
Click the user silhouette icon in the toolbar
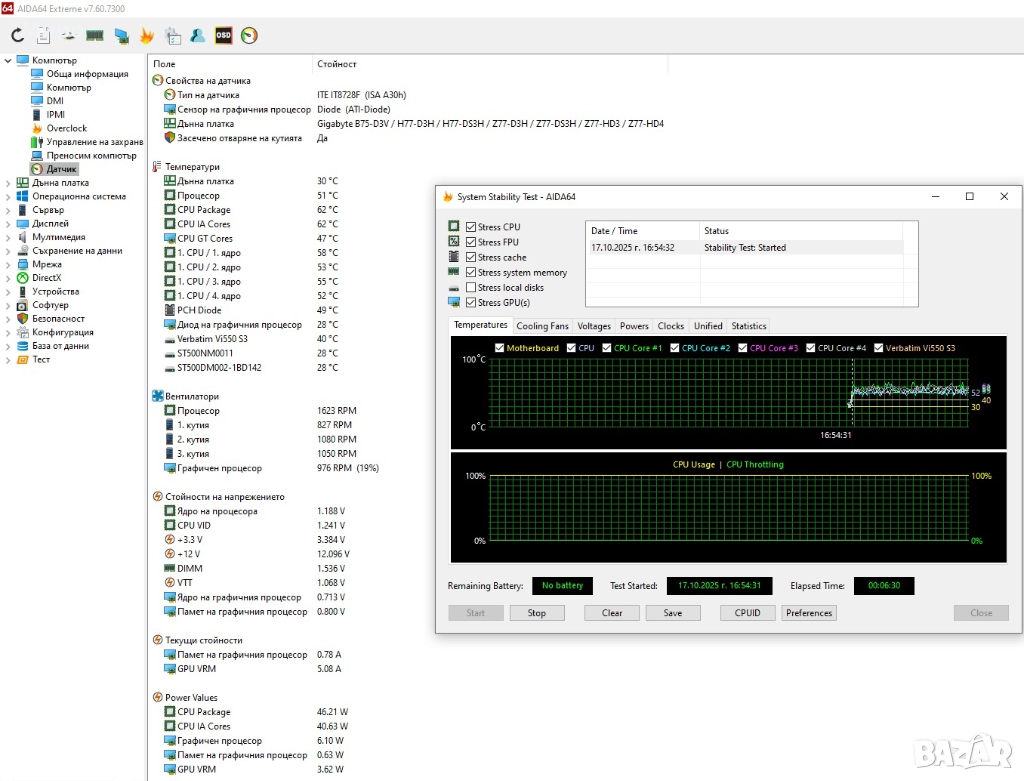(198, 36)
